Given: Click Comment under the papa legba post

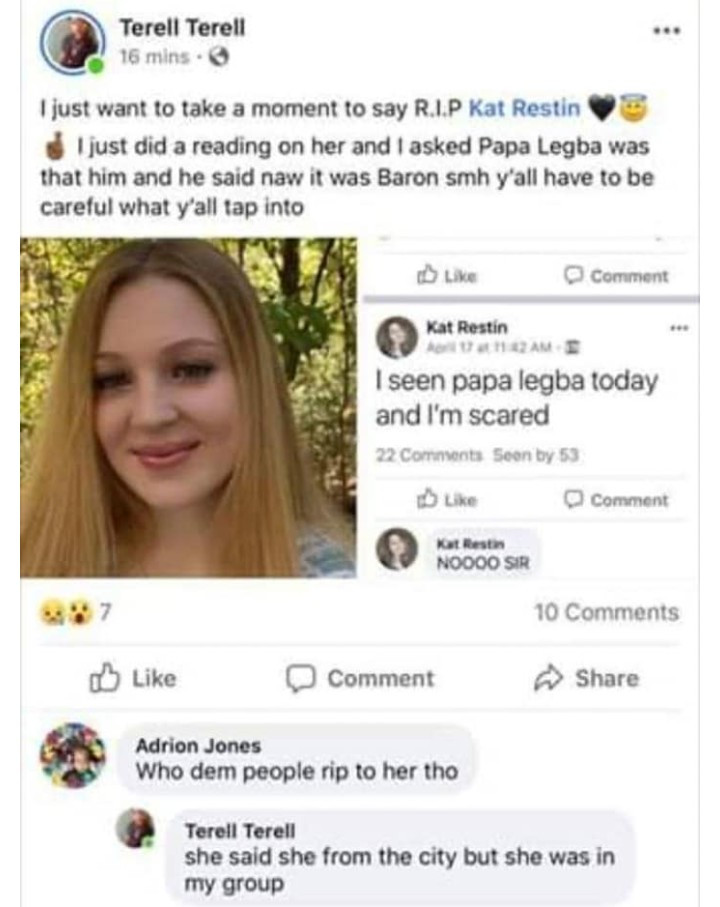Looking at the screenshot, I should pos(617,499).
